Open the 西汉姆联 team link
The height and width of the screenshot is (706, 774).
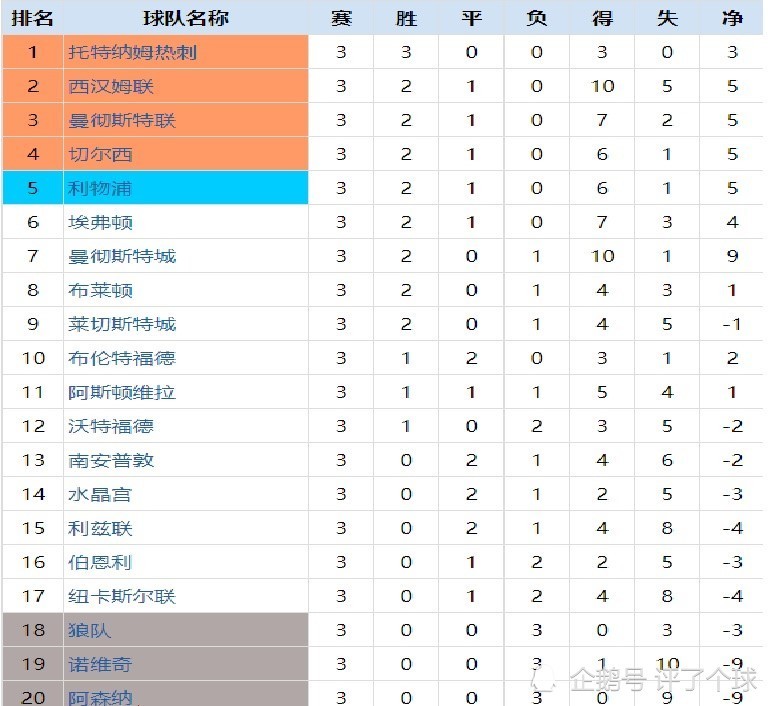111,86
